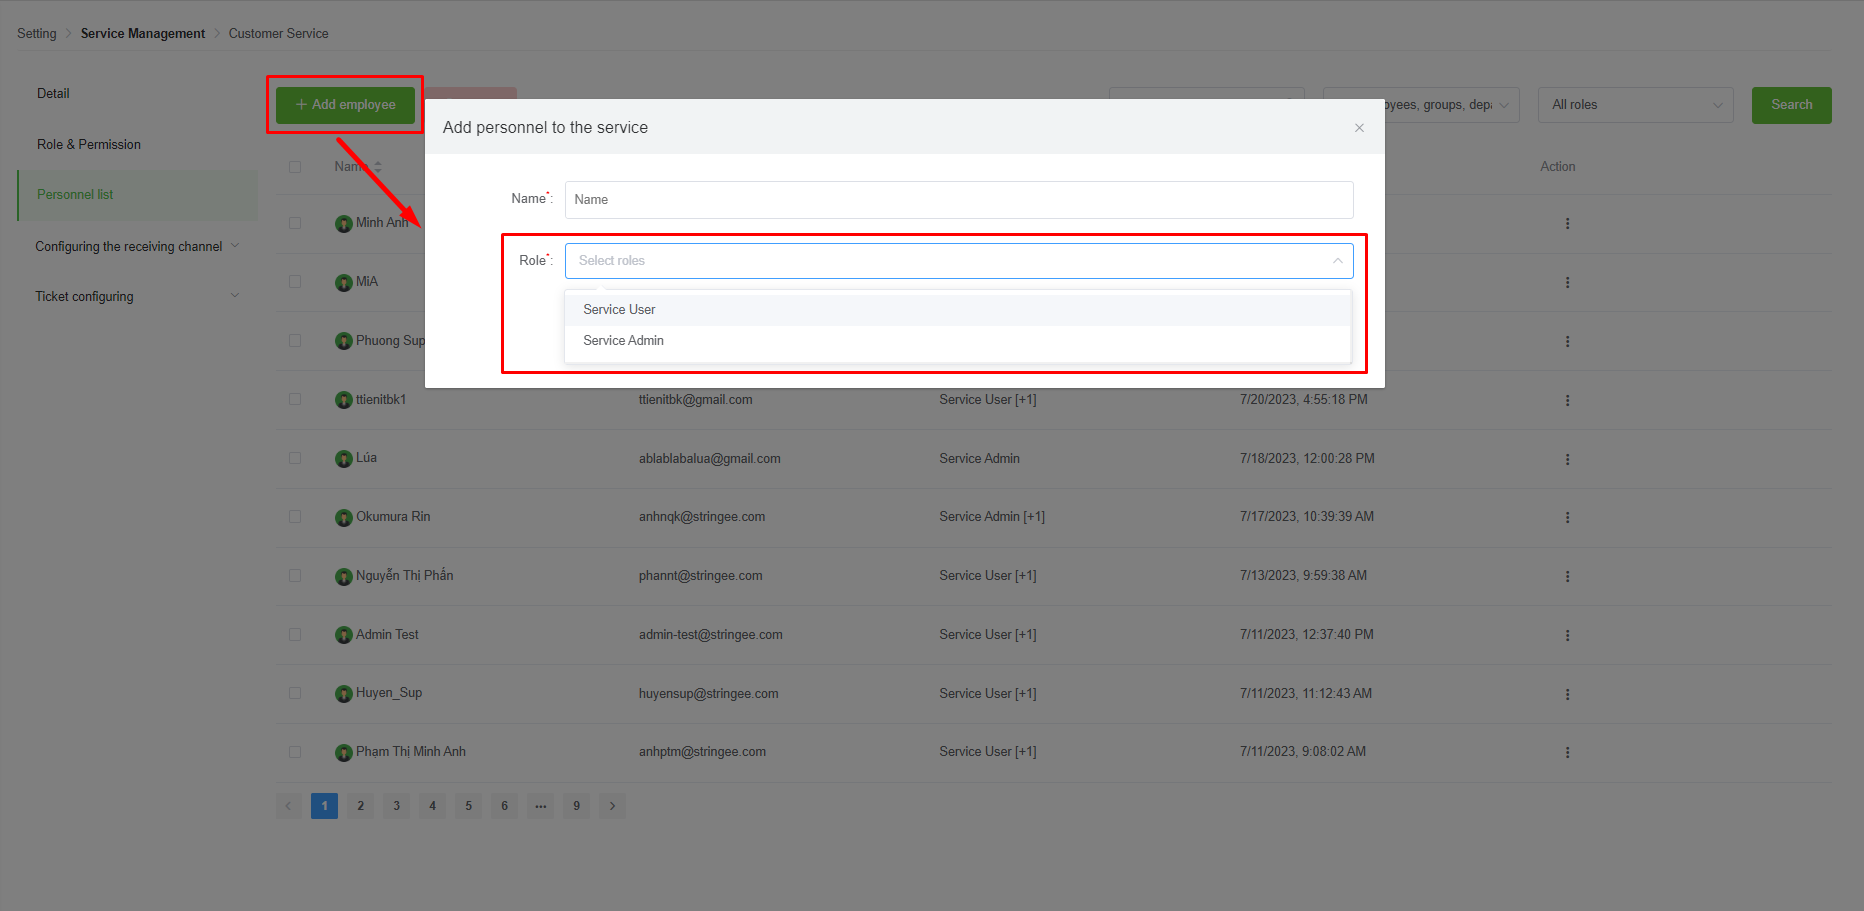This screenshot has width=1864, height=911.
Task: Go to previous page arrow
Action: point(289,806)
